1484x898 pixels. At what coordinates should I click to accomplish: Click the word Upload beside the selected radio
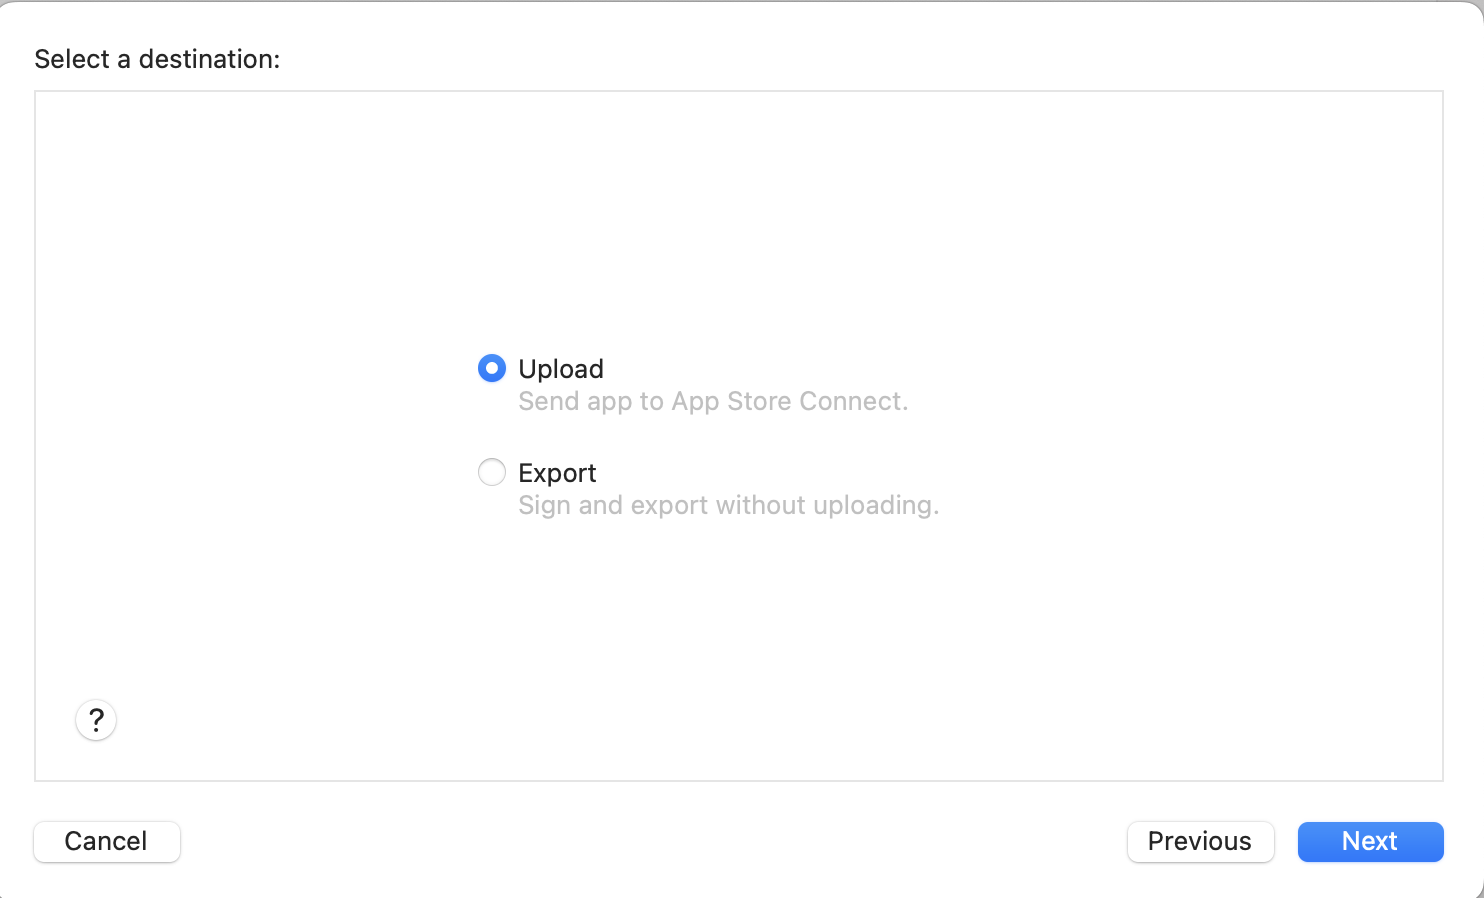pos(561,369)
